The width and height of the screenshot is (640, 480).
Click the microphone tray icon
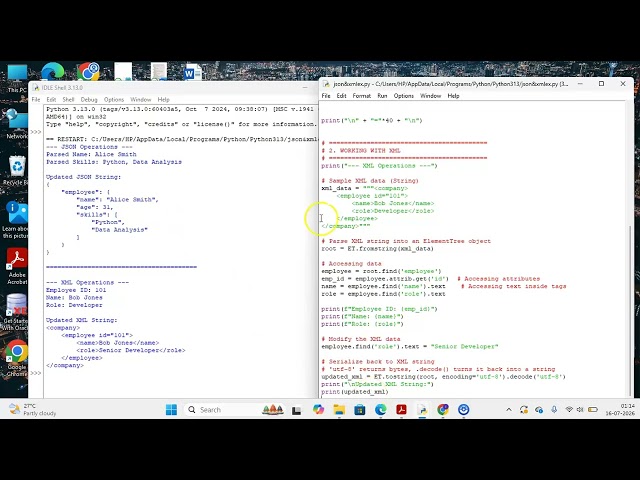(x=554, y=409)
